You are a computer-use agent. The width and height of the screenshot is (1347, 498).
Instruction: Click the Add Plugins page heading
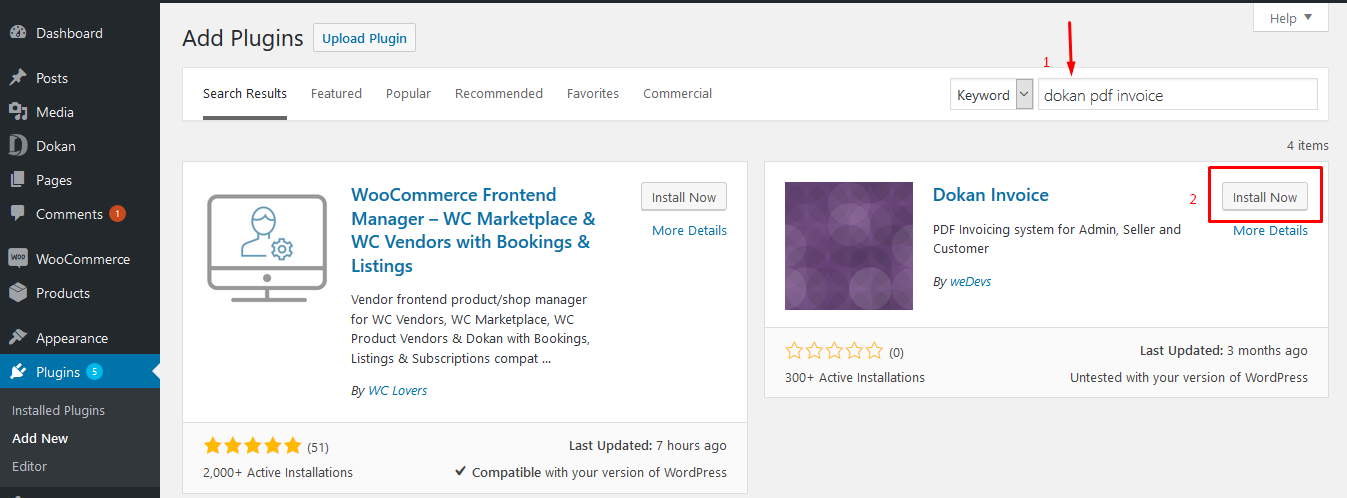(243, 39)
